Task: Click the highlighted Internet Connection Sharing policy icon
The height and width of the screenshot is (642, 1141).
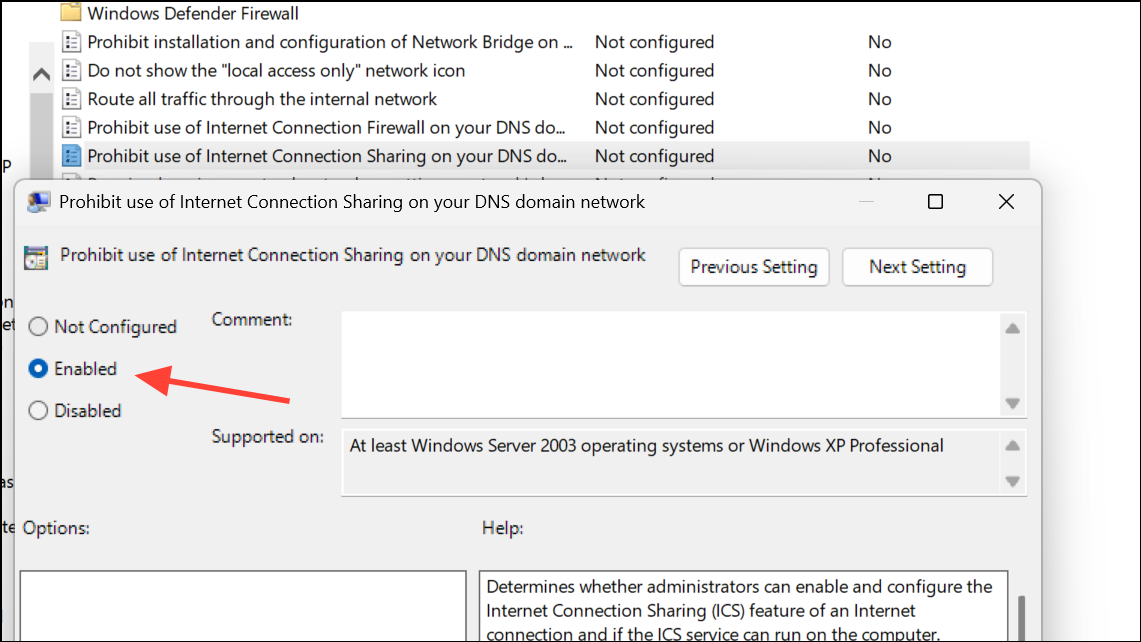Action: tap(71, 156)
